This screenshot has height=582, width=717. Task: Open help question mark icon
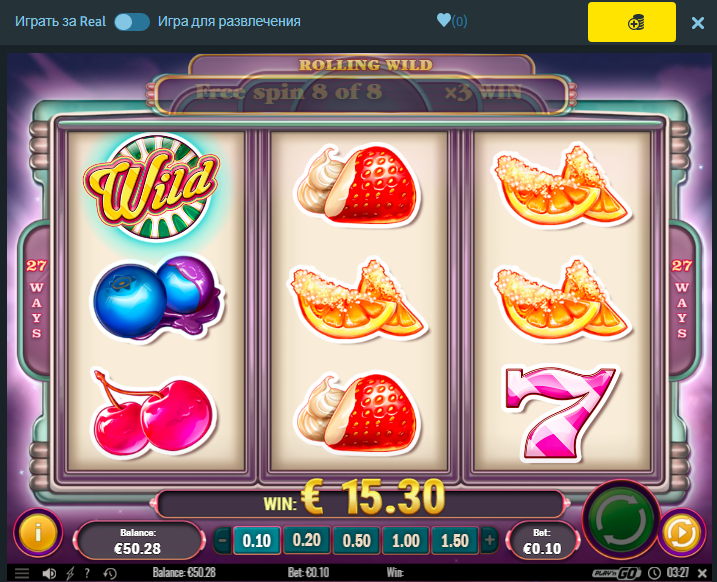click(87, 573)
